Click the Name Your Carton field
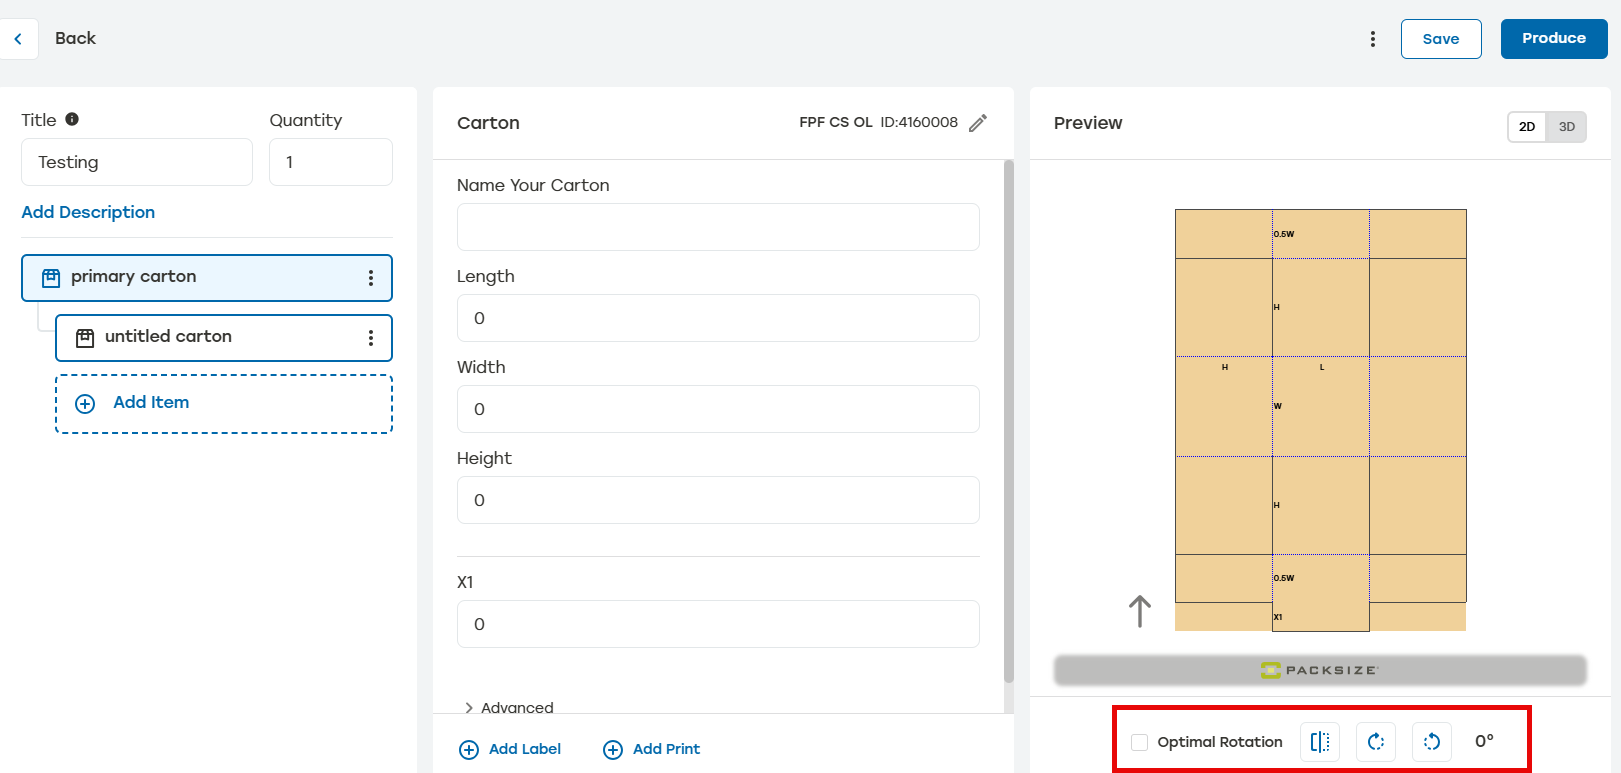The width and height of the screenshot is (1621, 773). point(718,227)
